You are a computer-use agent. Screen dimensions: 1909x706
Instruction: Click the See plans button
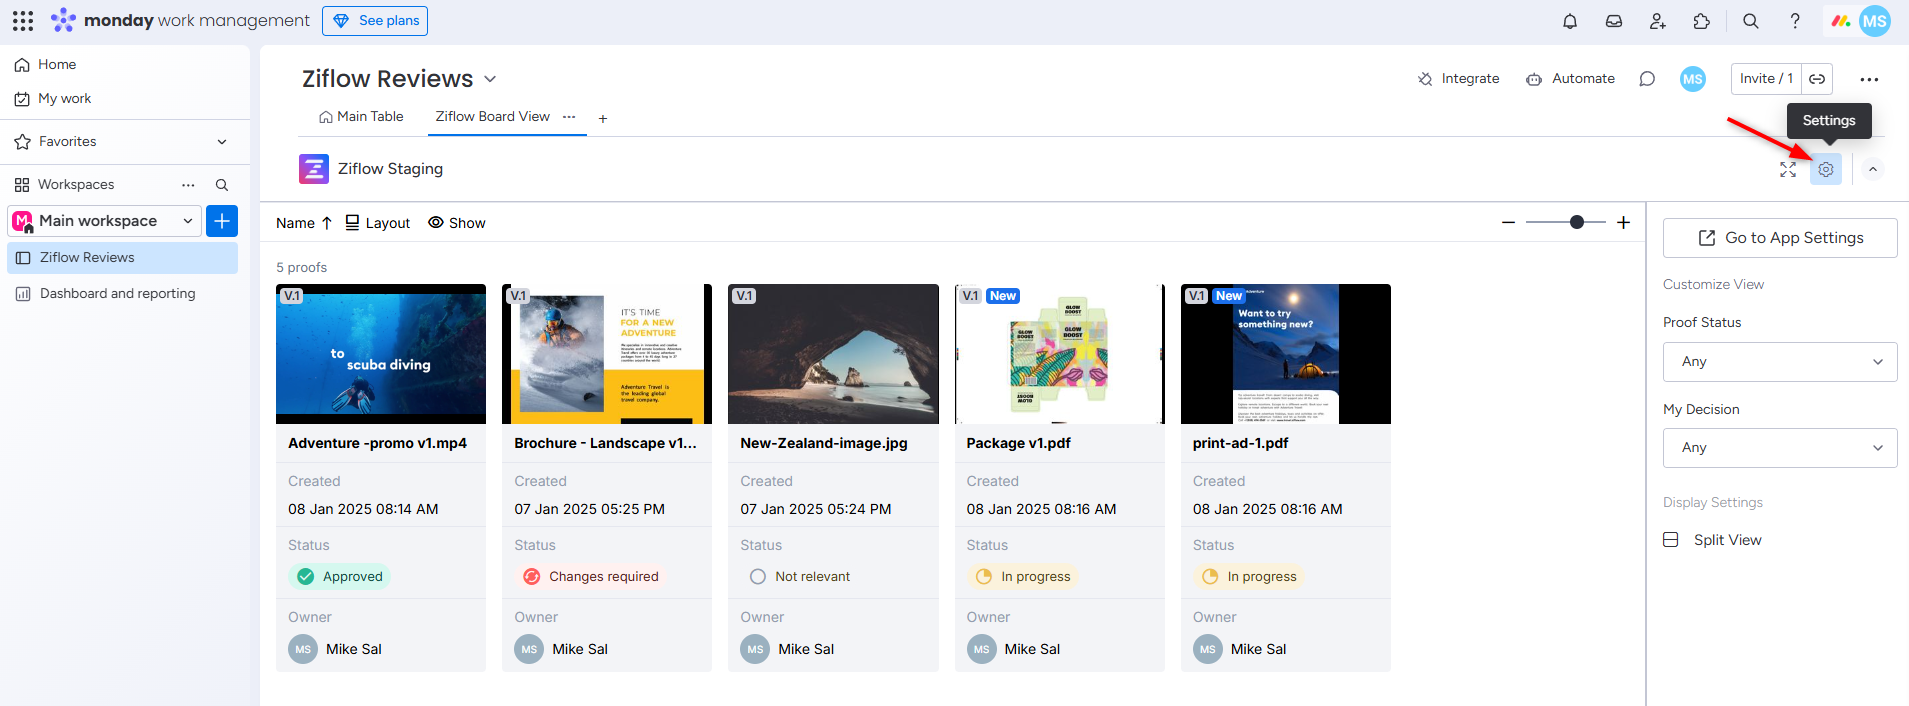(x=375, y=21)
